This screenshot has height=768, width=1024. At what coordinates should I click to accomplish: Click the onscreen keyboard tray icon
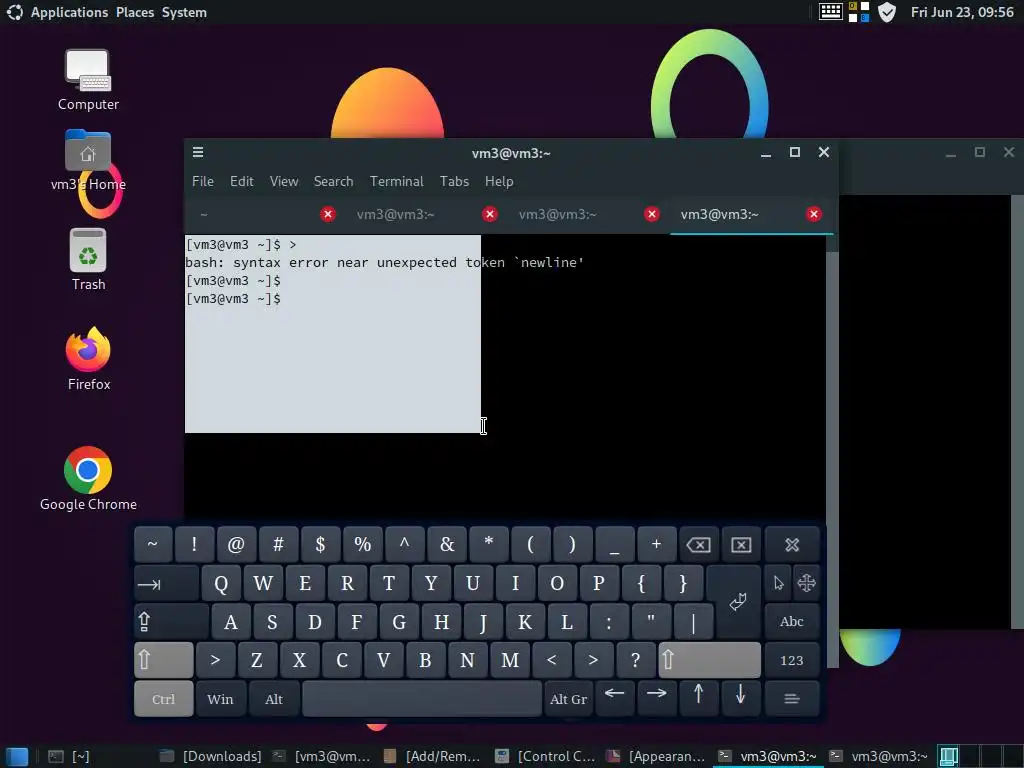[831, 12]
